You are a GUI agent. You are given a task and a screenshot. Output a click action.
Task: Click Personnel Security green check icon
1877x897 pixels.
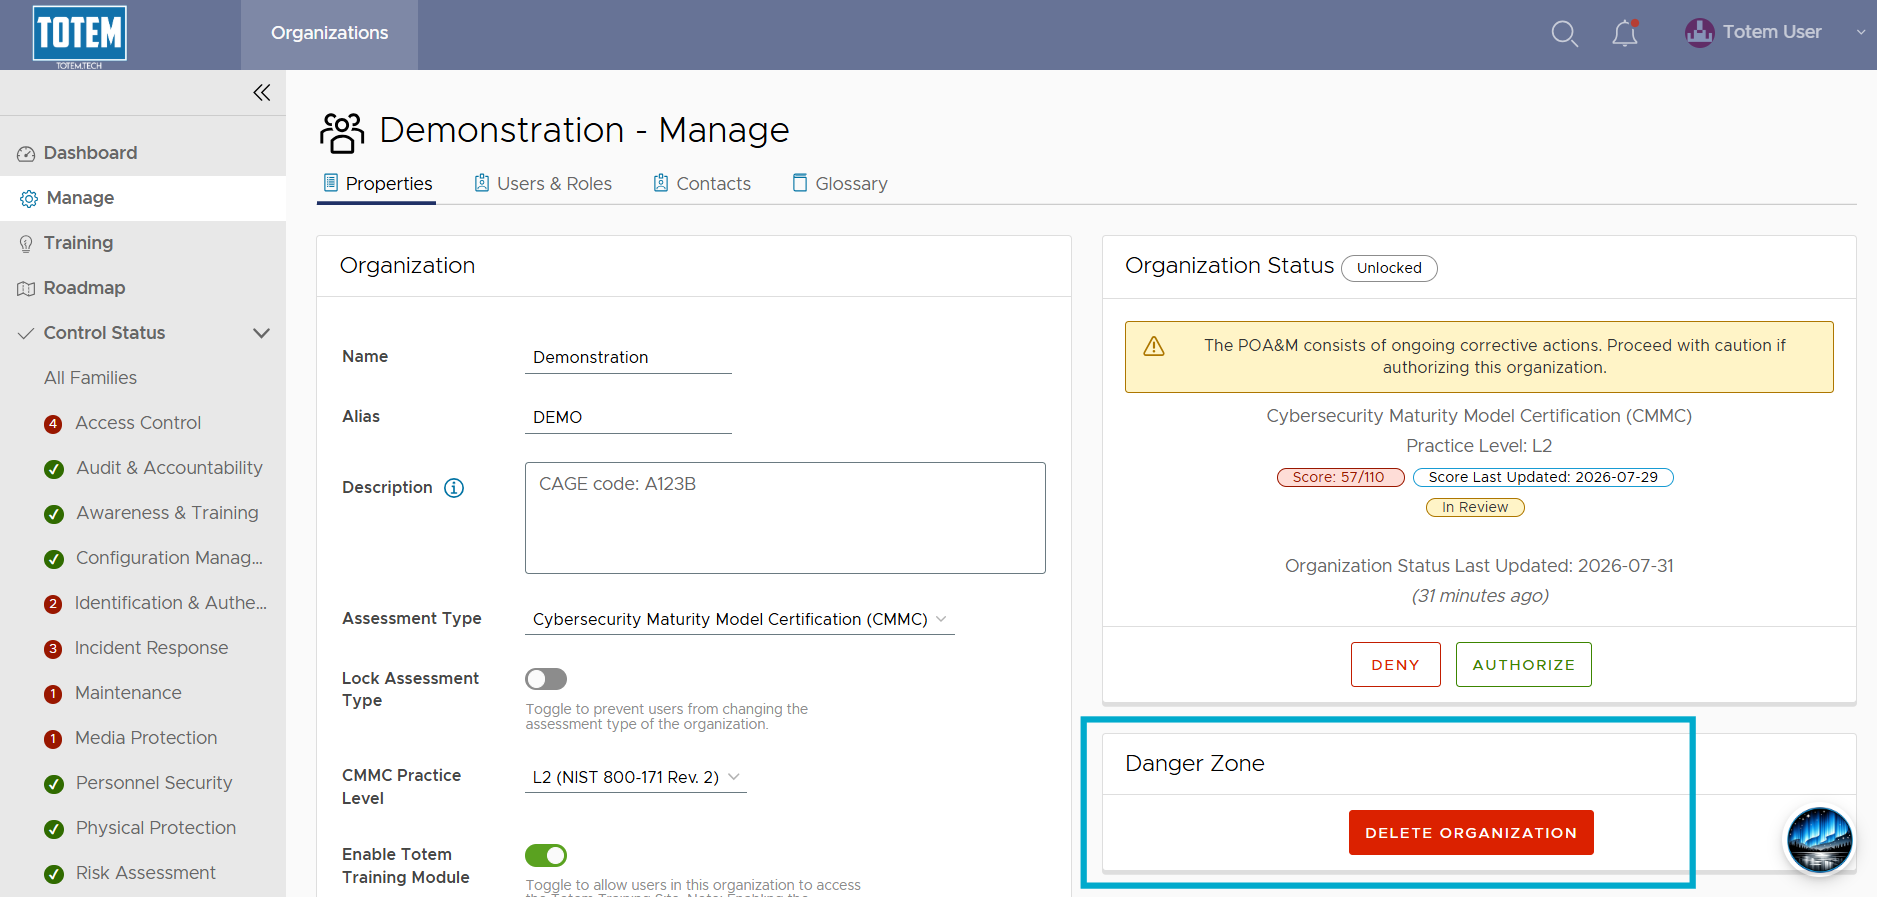(x=54, y=784)
